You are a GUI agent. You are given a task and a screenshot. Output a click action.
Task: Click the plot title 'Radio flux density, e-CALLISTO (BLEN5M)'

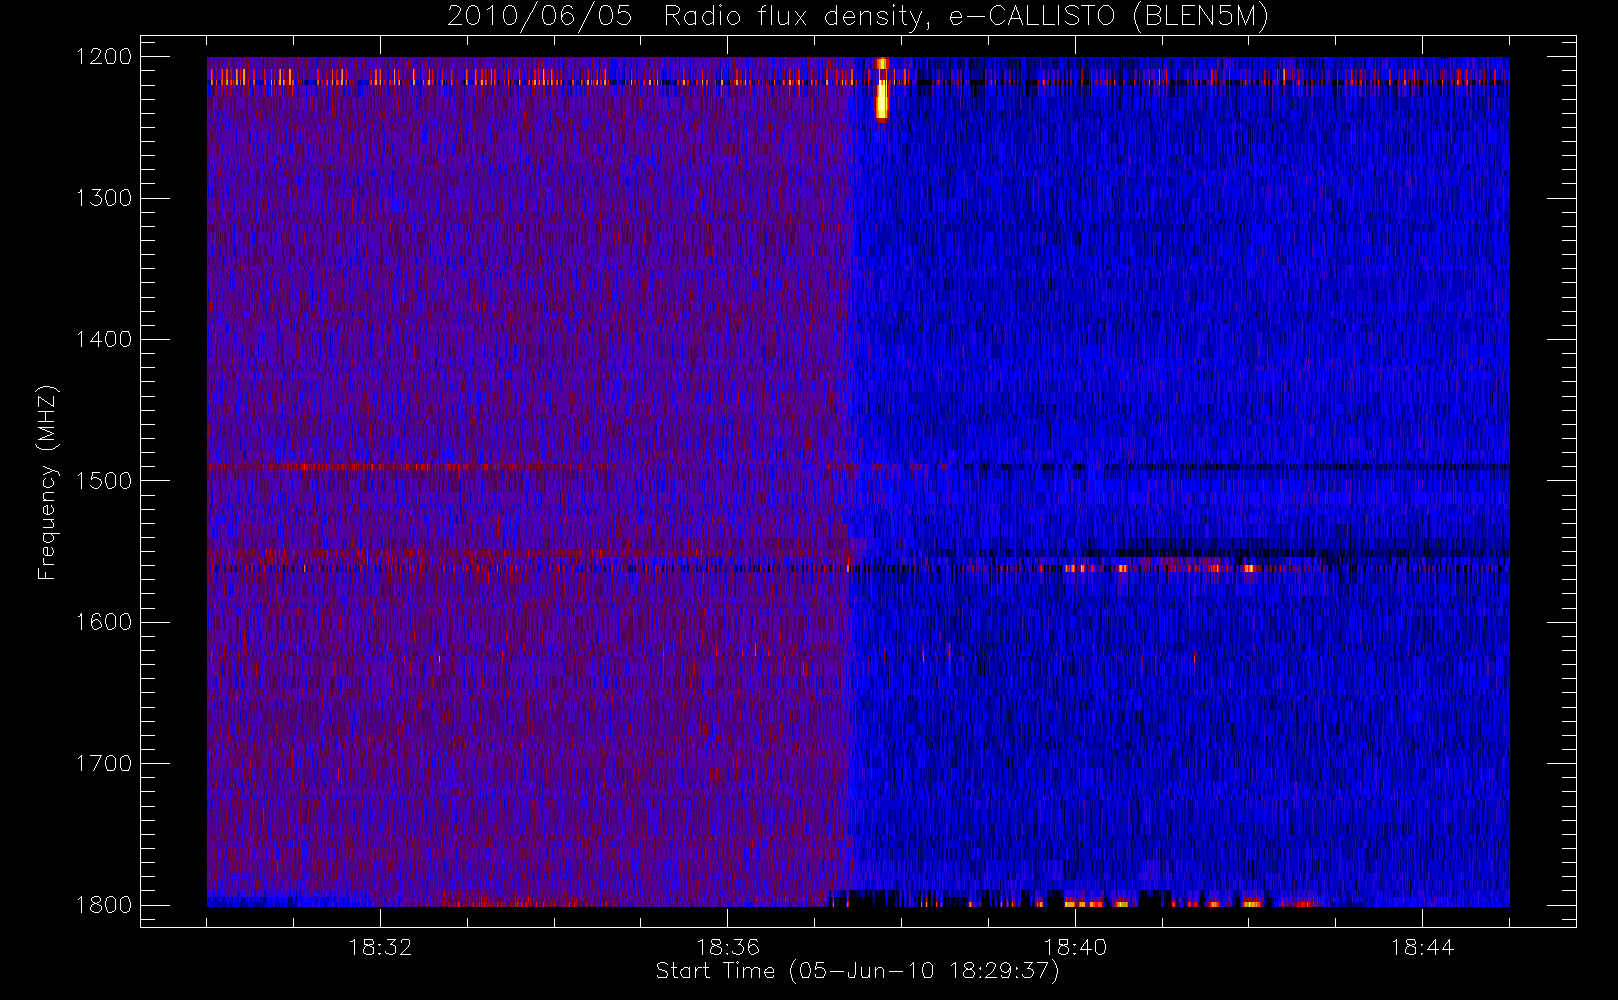click(966, 17)
